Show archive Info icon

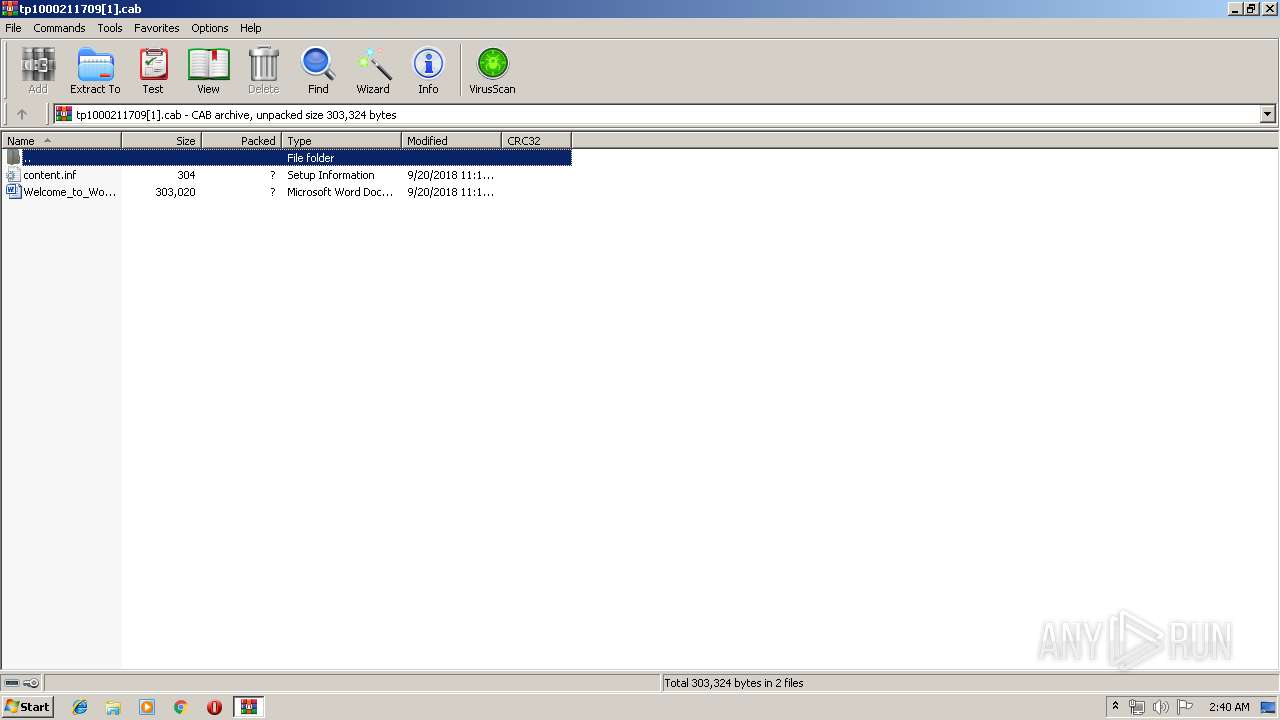pos(428,71)
